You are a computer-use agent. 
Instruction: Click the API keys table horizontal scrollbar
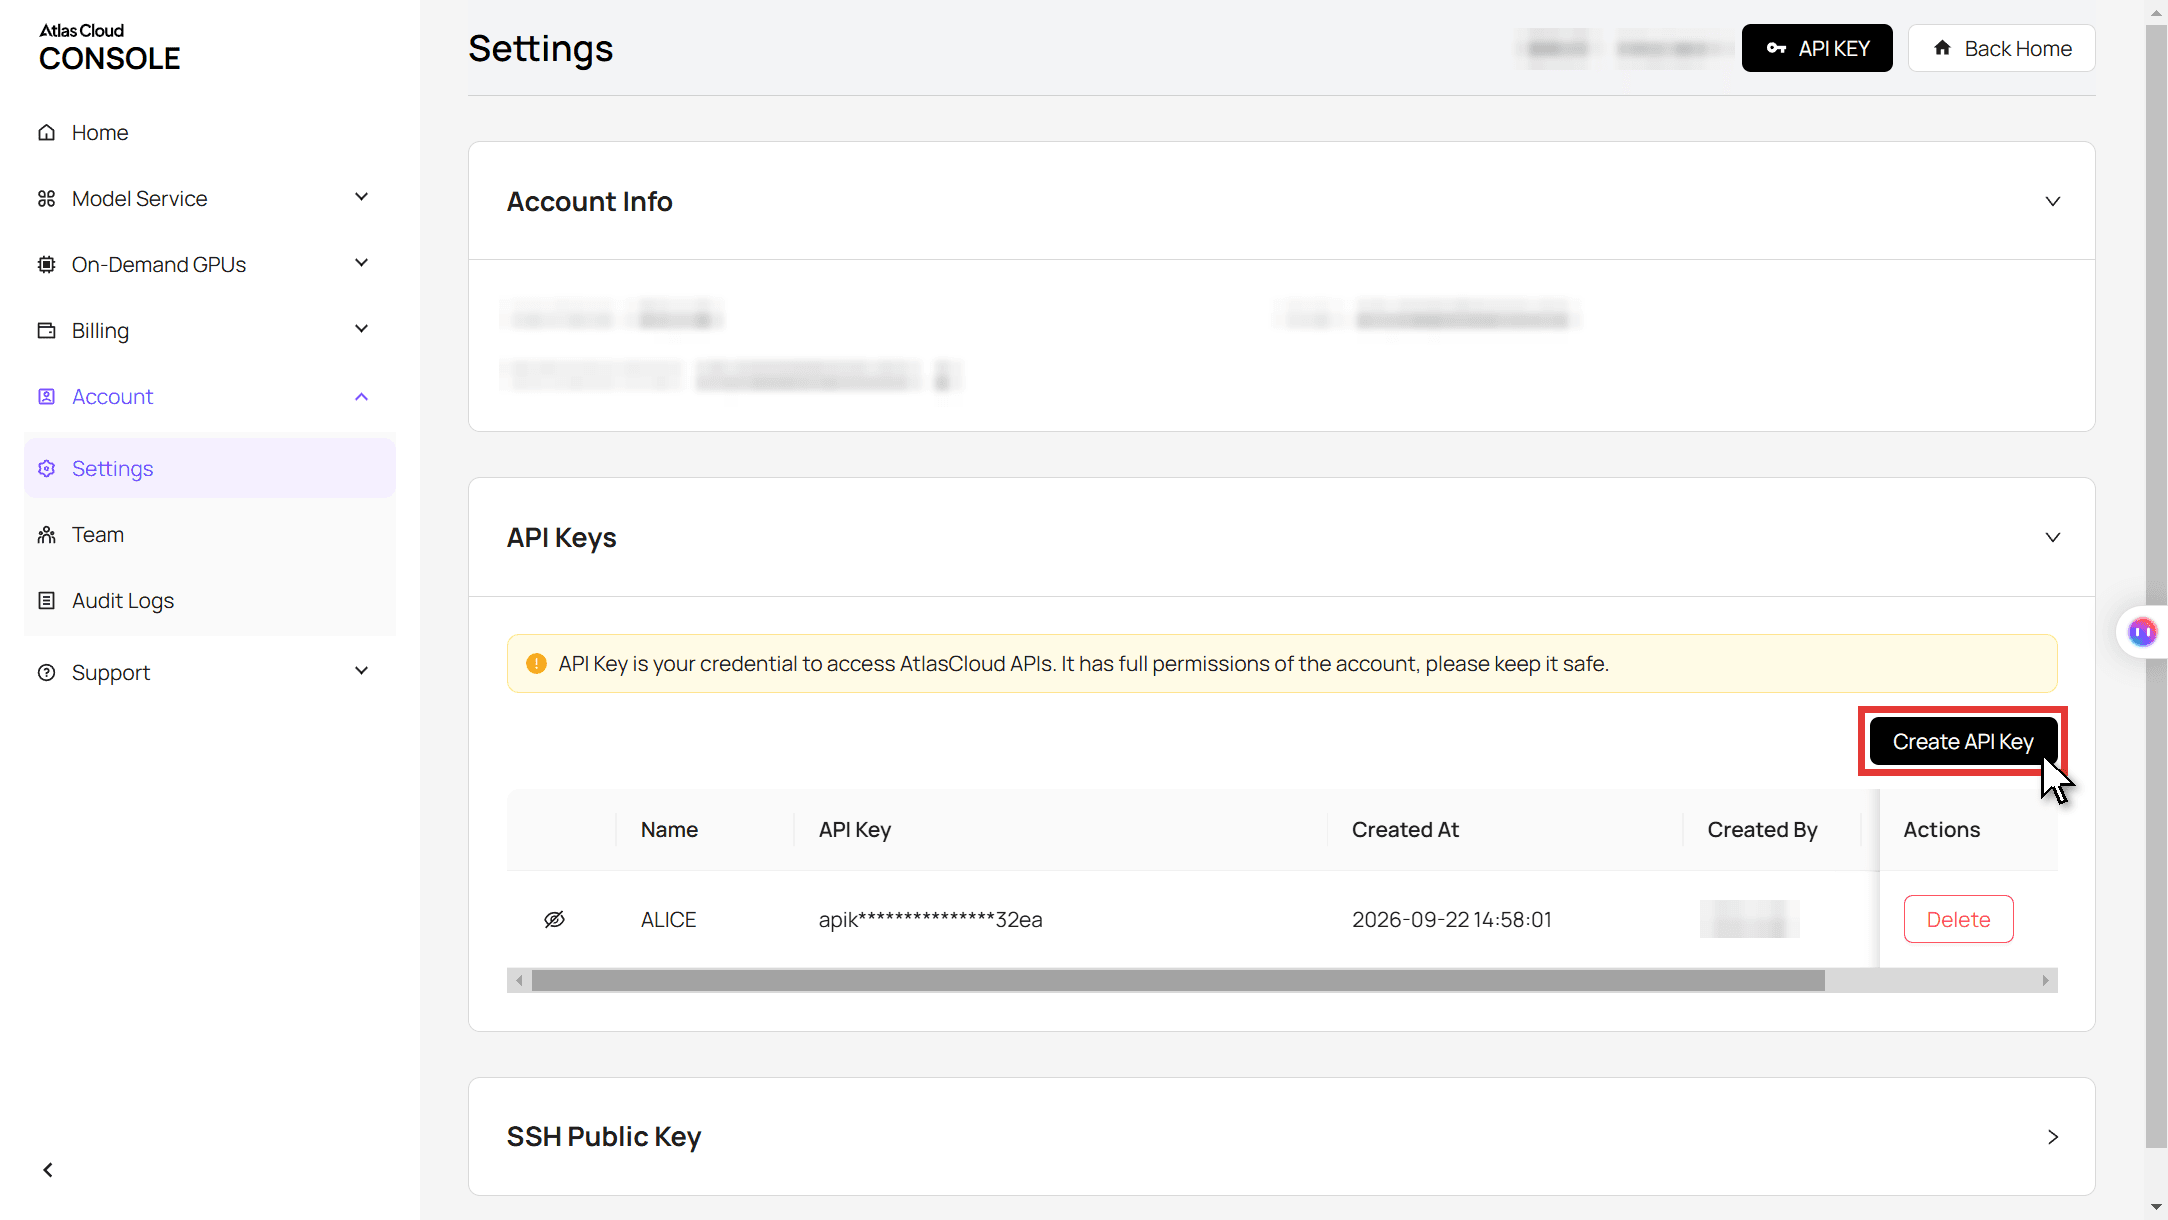(x=1178, y=980)
